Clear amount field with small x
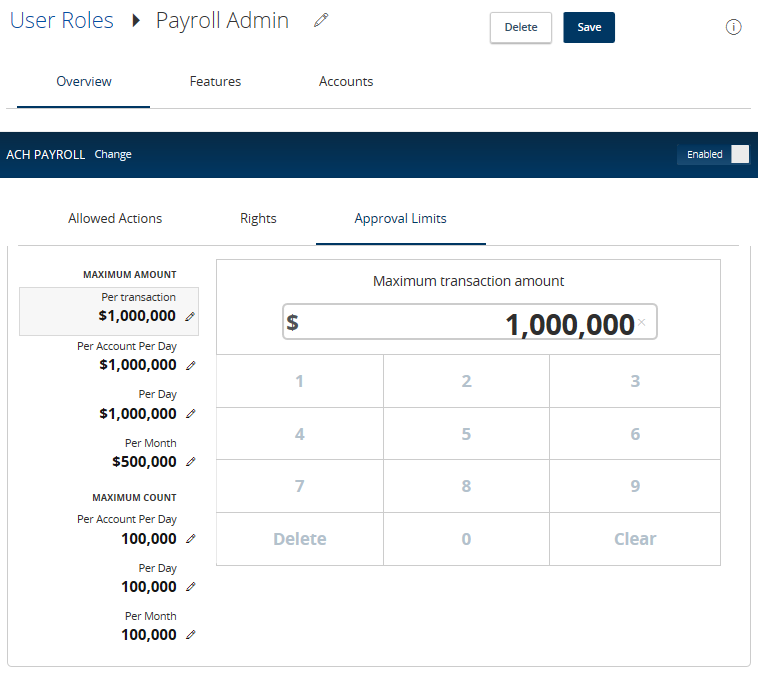 pos(641,322)
